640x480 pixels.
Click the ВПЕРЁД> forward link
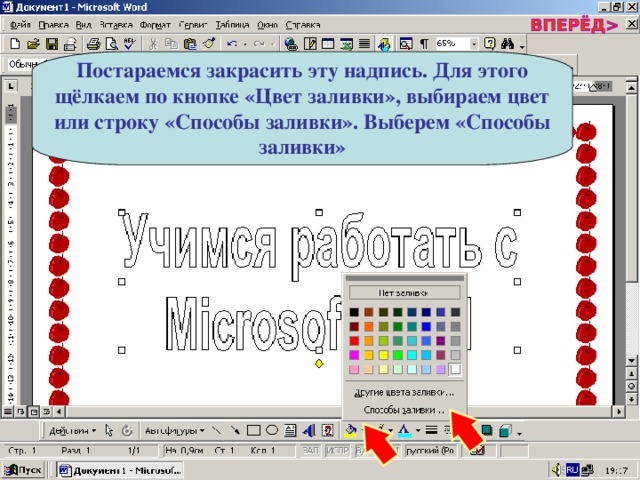pos(574,25)
